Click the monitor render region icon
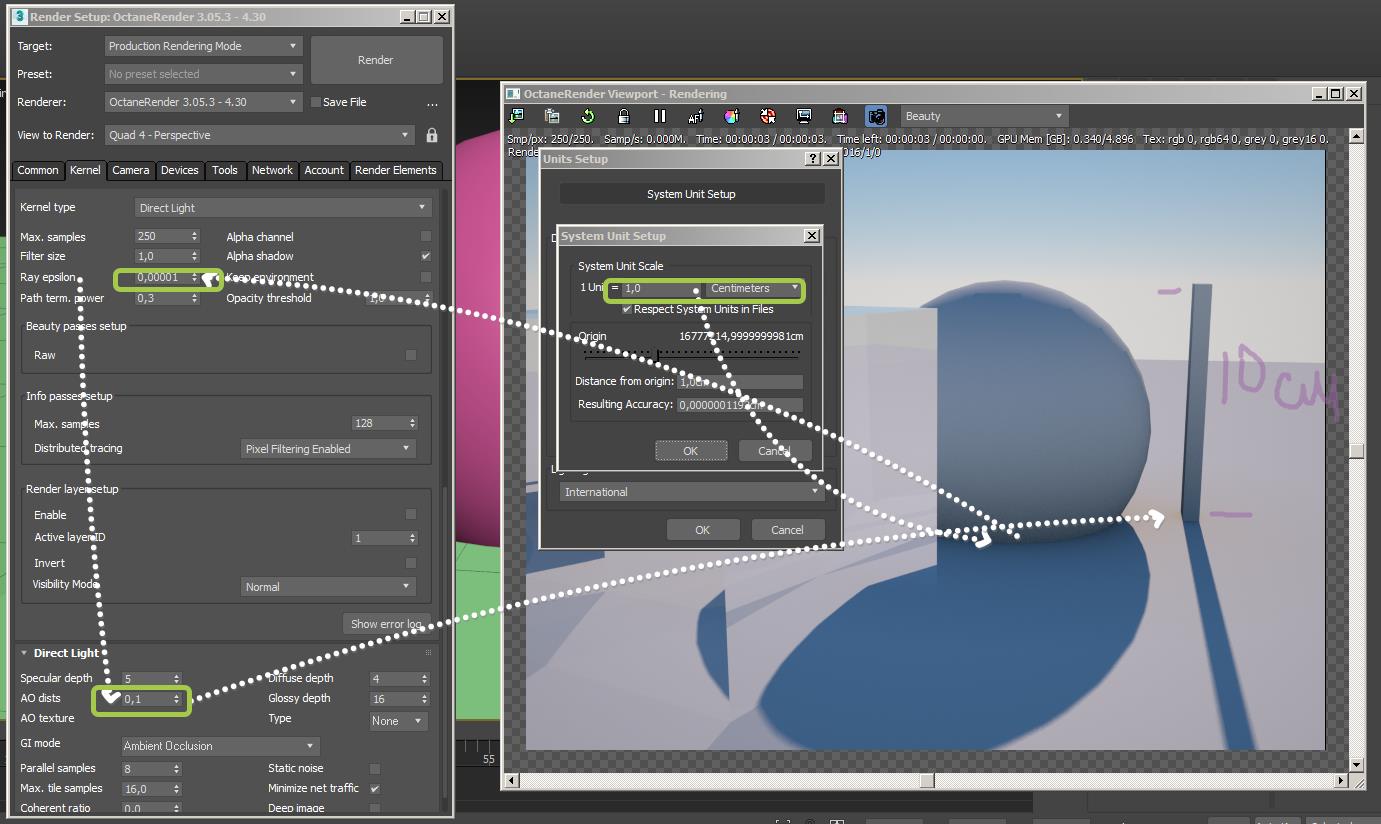The width and height of the screenshot is (1381, 824). [804, 116]
